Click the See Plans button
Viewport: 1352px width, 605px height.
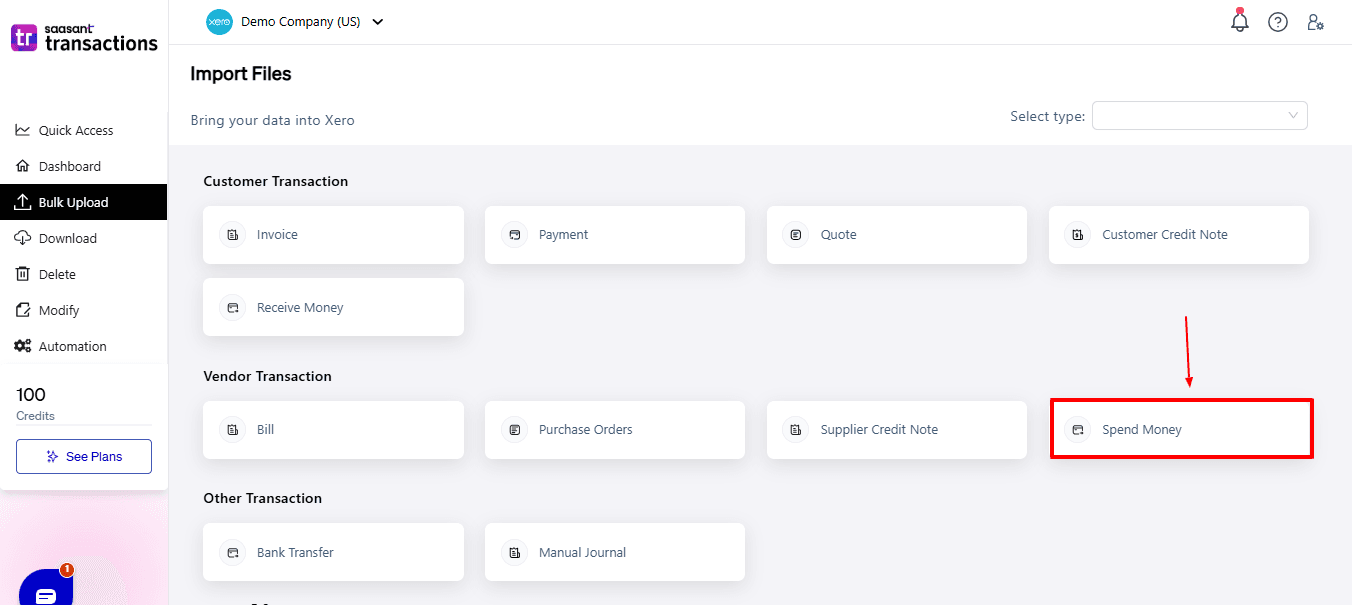(84, 456)
